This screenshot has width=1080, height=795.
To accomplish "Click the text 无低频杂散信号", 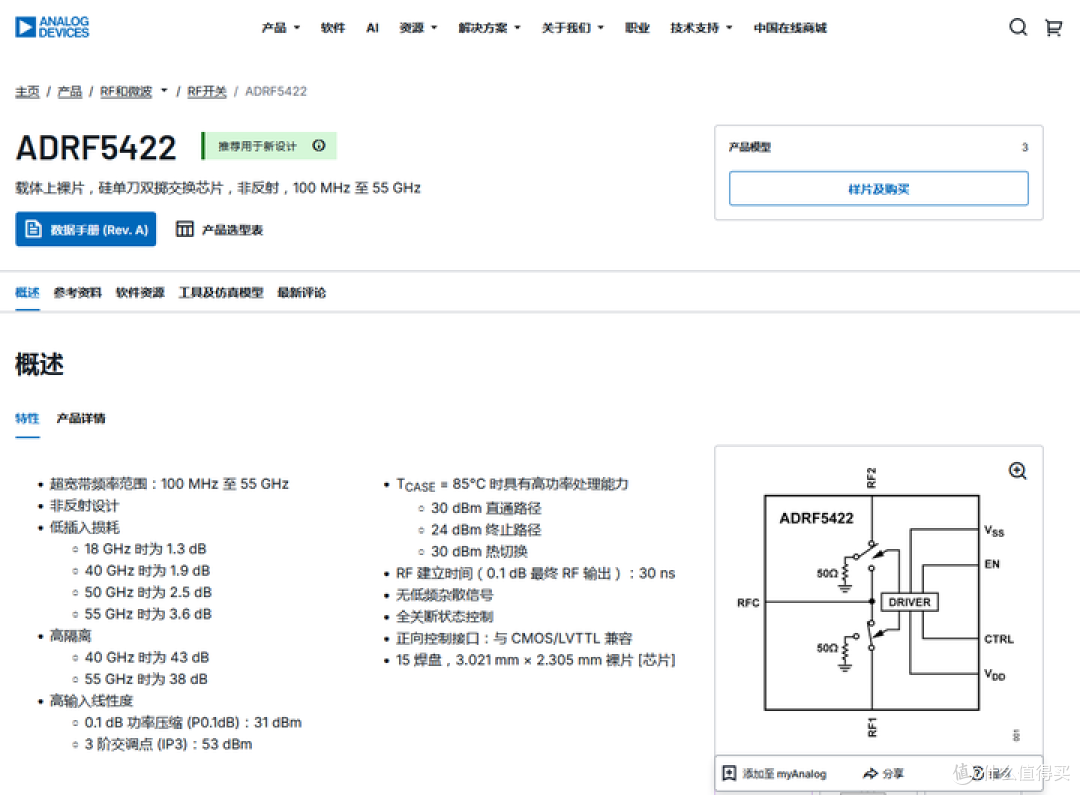I will click(x=444, y=595).
